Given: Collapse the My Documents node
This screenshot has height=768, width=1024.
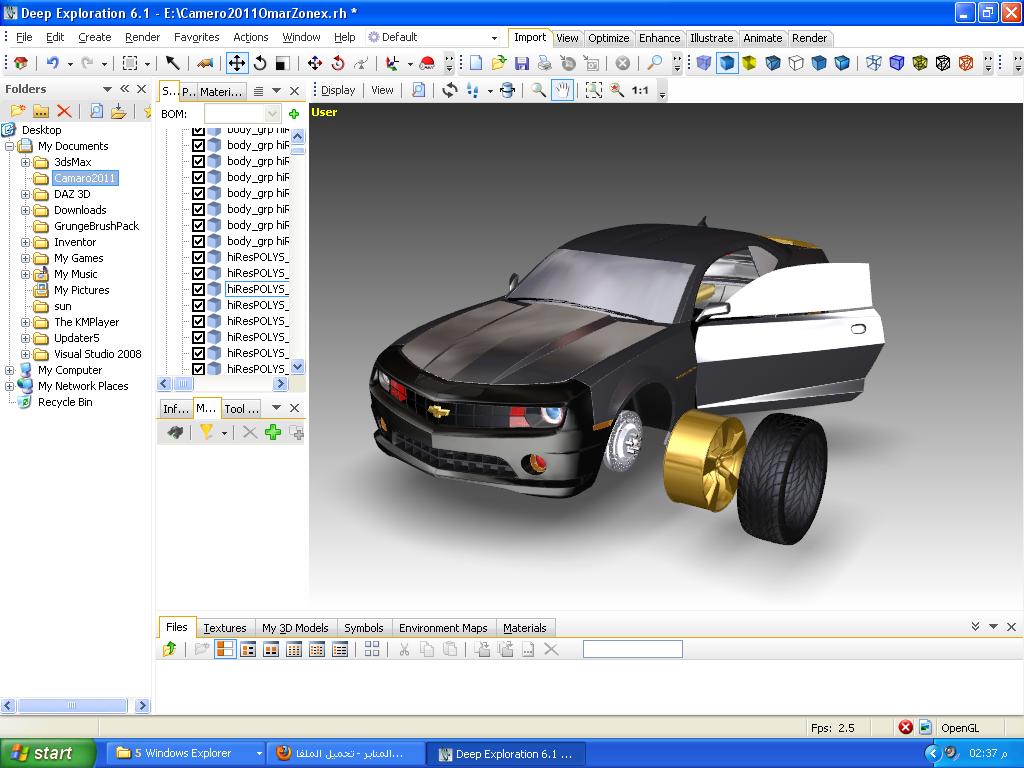Looking at the screenshot, I should pyautogui.click(x=10, y=146).
